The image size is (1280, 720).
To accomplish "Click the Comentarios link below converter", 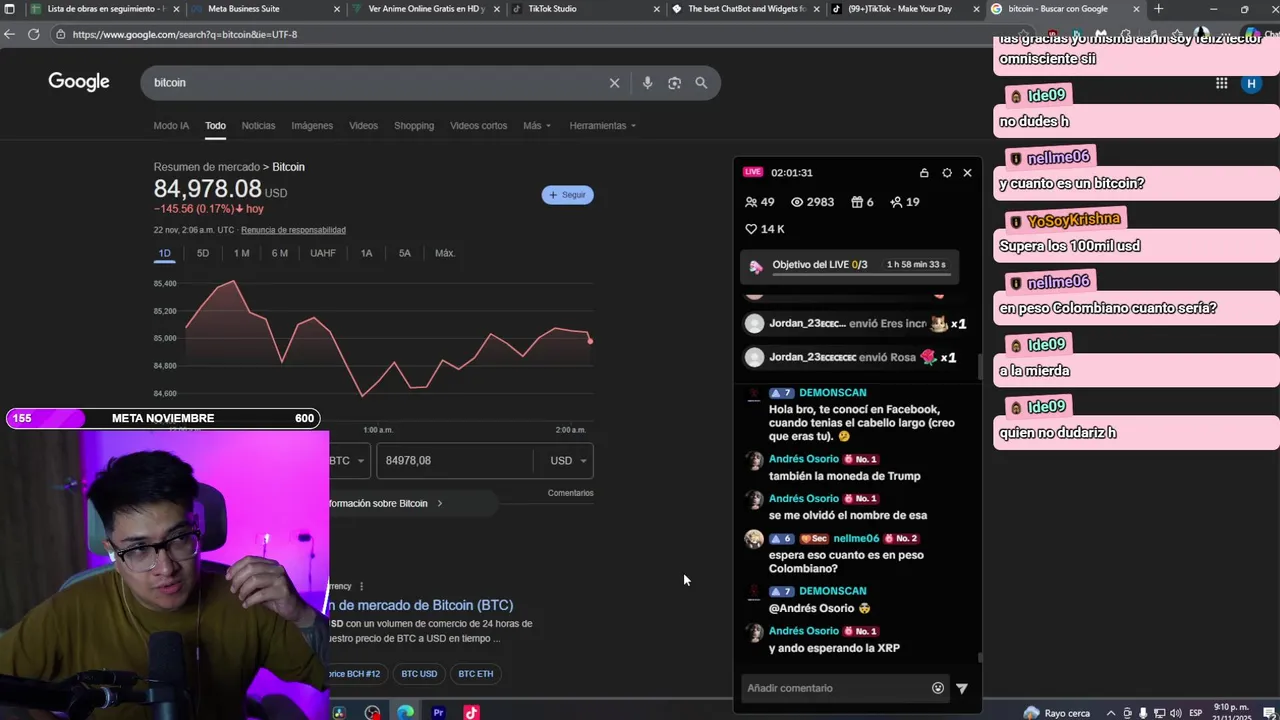I will 570,493.
